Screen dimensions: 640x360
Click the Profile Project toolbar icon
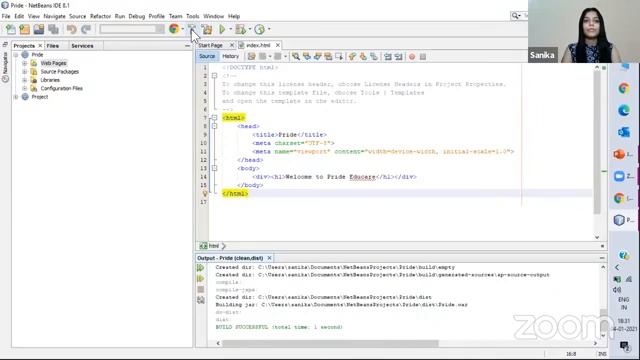259,29
